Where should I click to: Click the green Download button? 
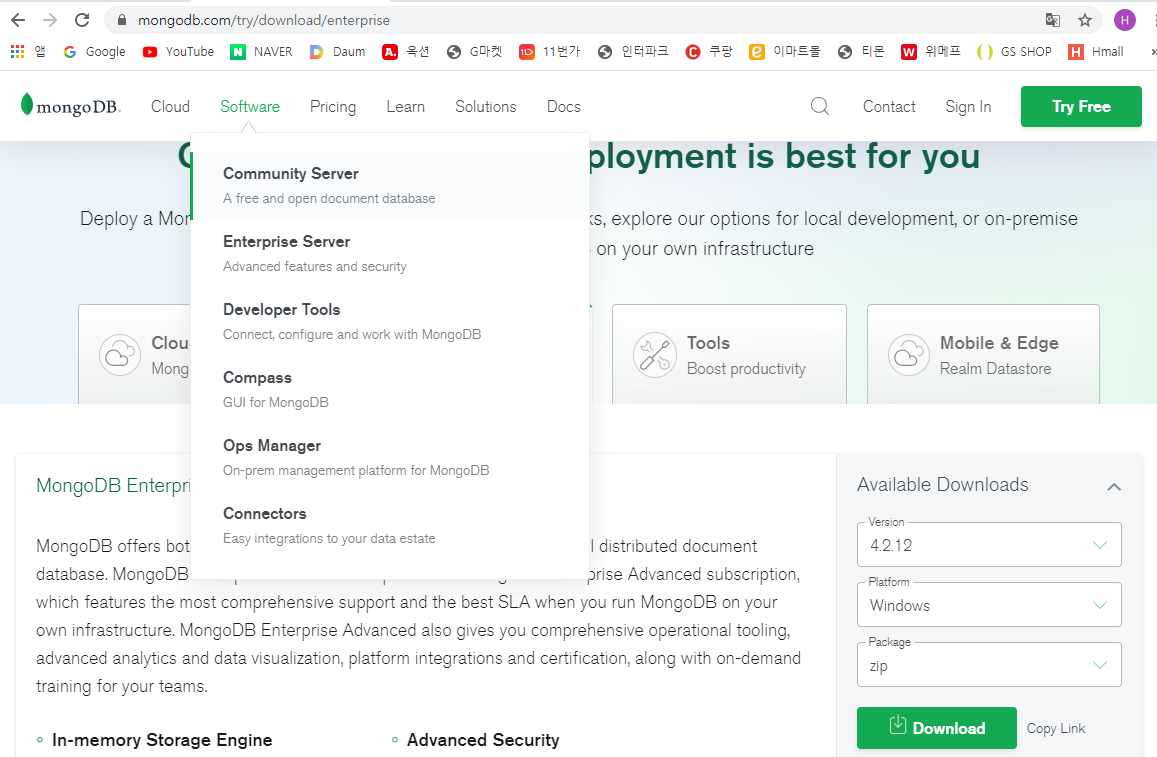[936, 727]
